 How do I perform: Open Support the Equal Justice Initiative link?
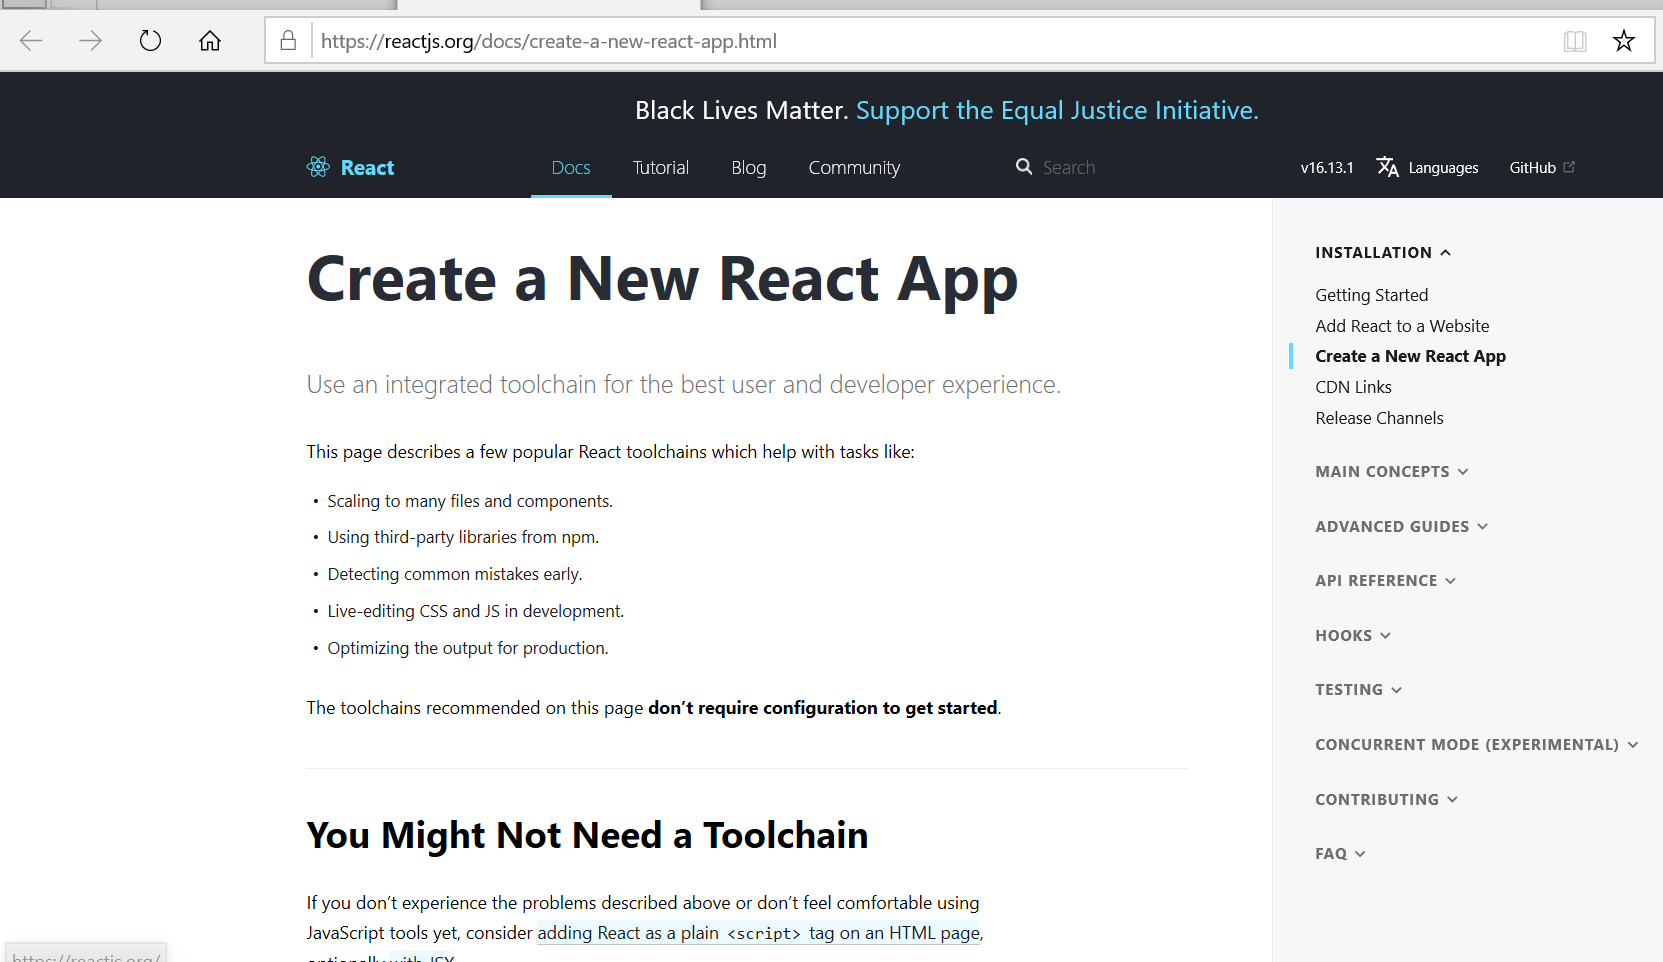tap(1057, 110)
